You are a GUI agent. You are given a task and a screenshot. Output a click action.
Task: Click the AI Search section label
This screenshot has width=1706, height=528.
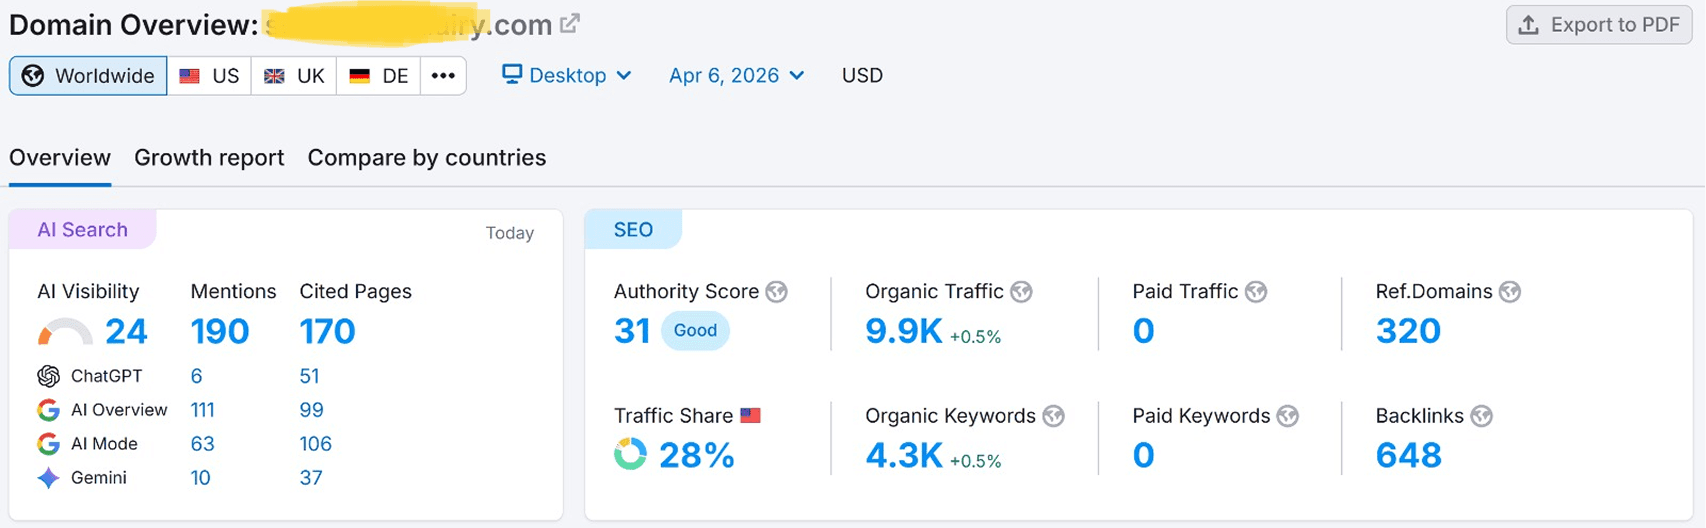pyautogui.click(x=82, y=230)
